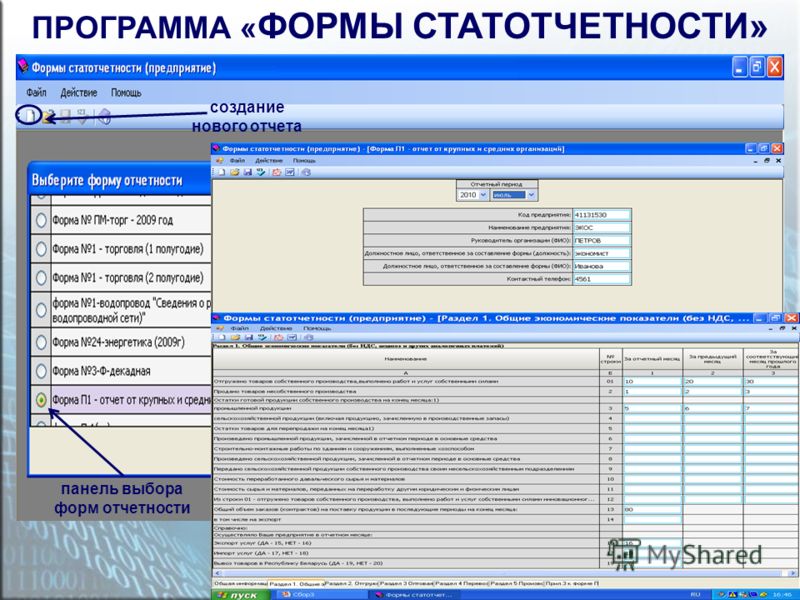This screenshot has width=800, height=600.
Task: Switch to Общая информация sheet tab
Action: point(239,583)
